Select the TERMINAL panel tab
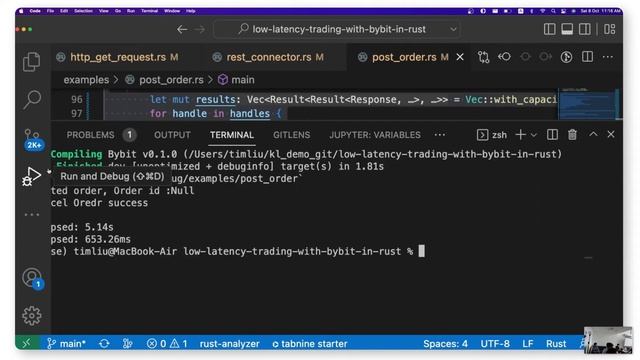640x360 pixels. point(232,135)
